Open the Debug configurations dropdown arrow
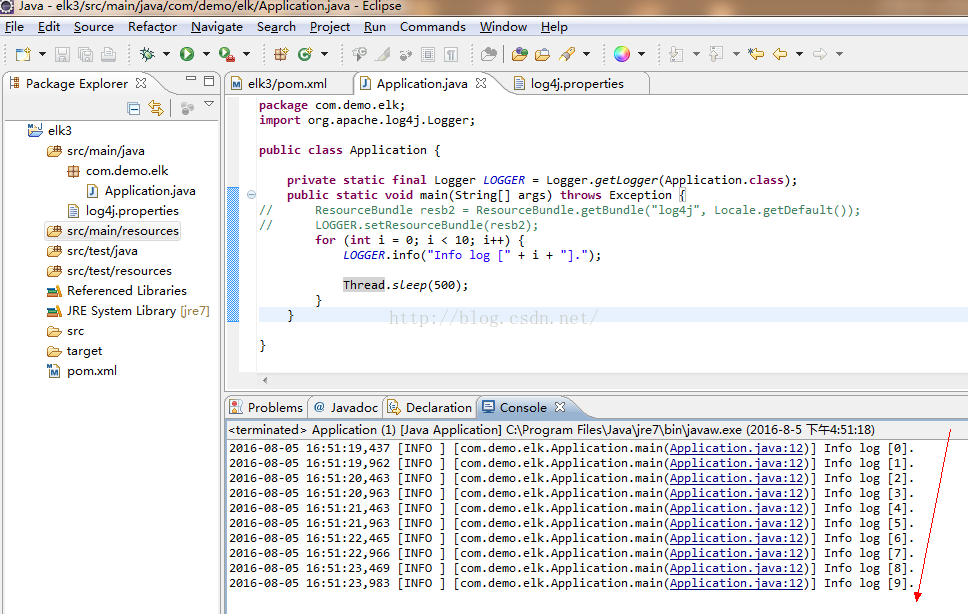The image size is (968, 614). (166, 54)
